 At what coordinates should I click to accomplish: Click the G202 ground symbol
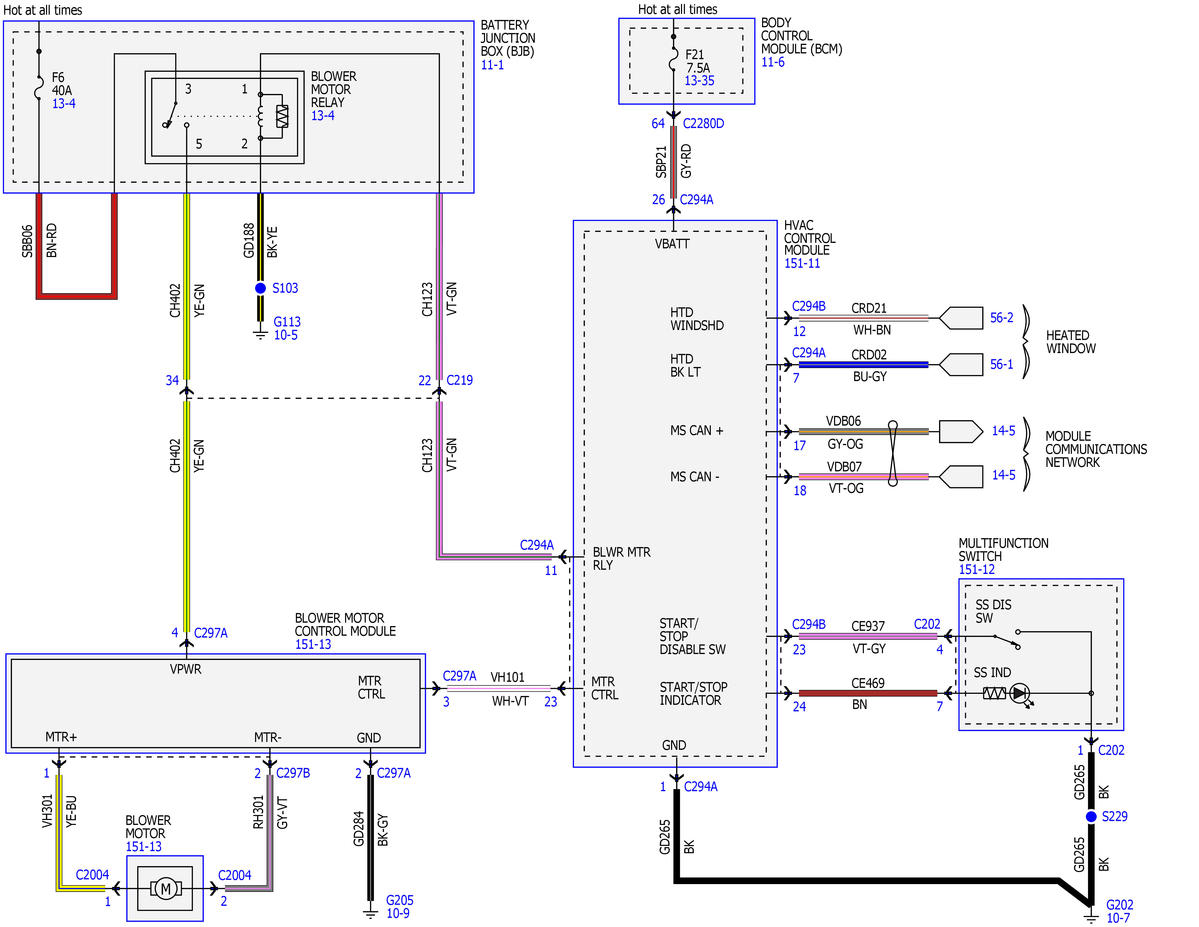click(1091, 915)
